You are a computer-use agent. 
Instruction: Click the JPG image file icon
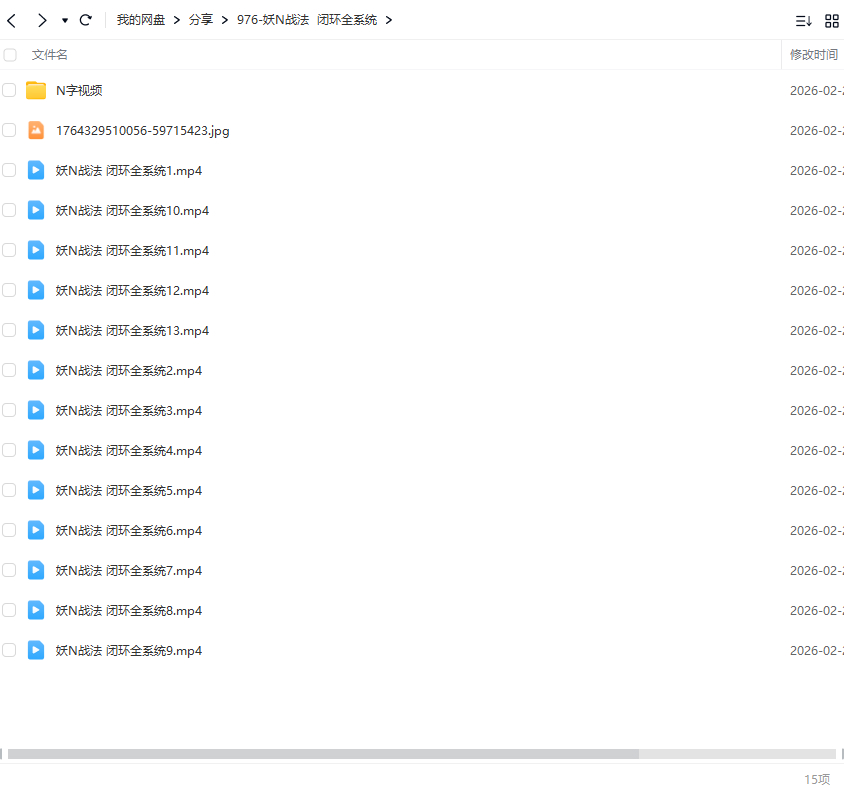click(36, 130)
